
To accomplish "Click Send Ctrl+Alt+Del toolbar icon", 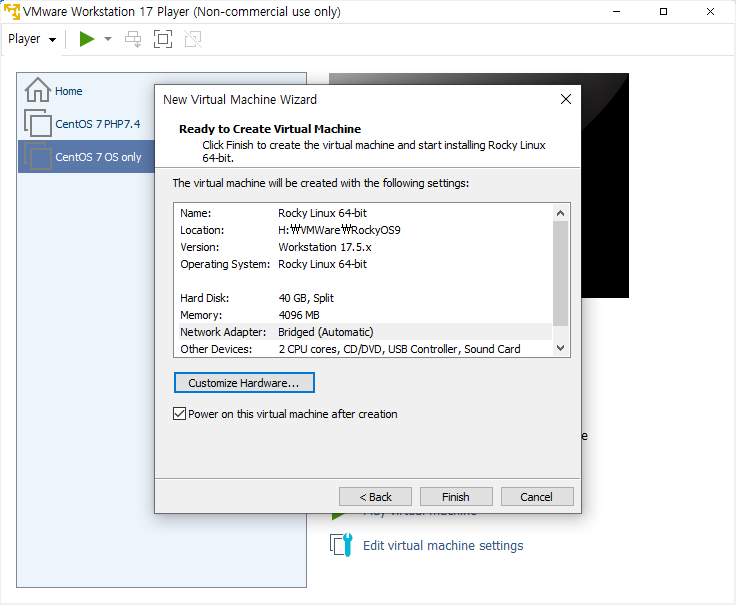I will point(133,39).
